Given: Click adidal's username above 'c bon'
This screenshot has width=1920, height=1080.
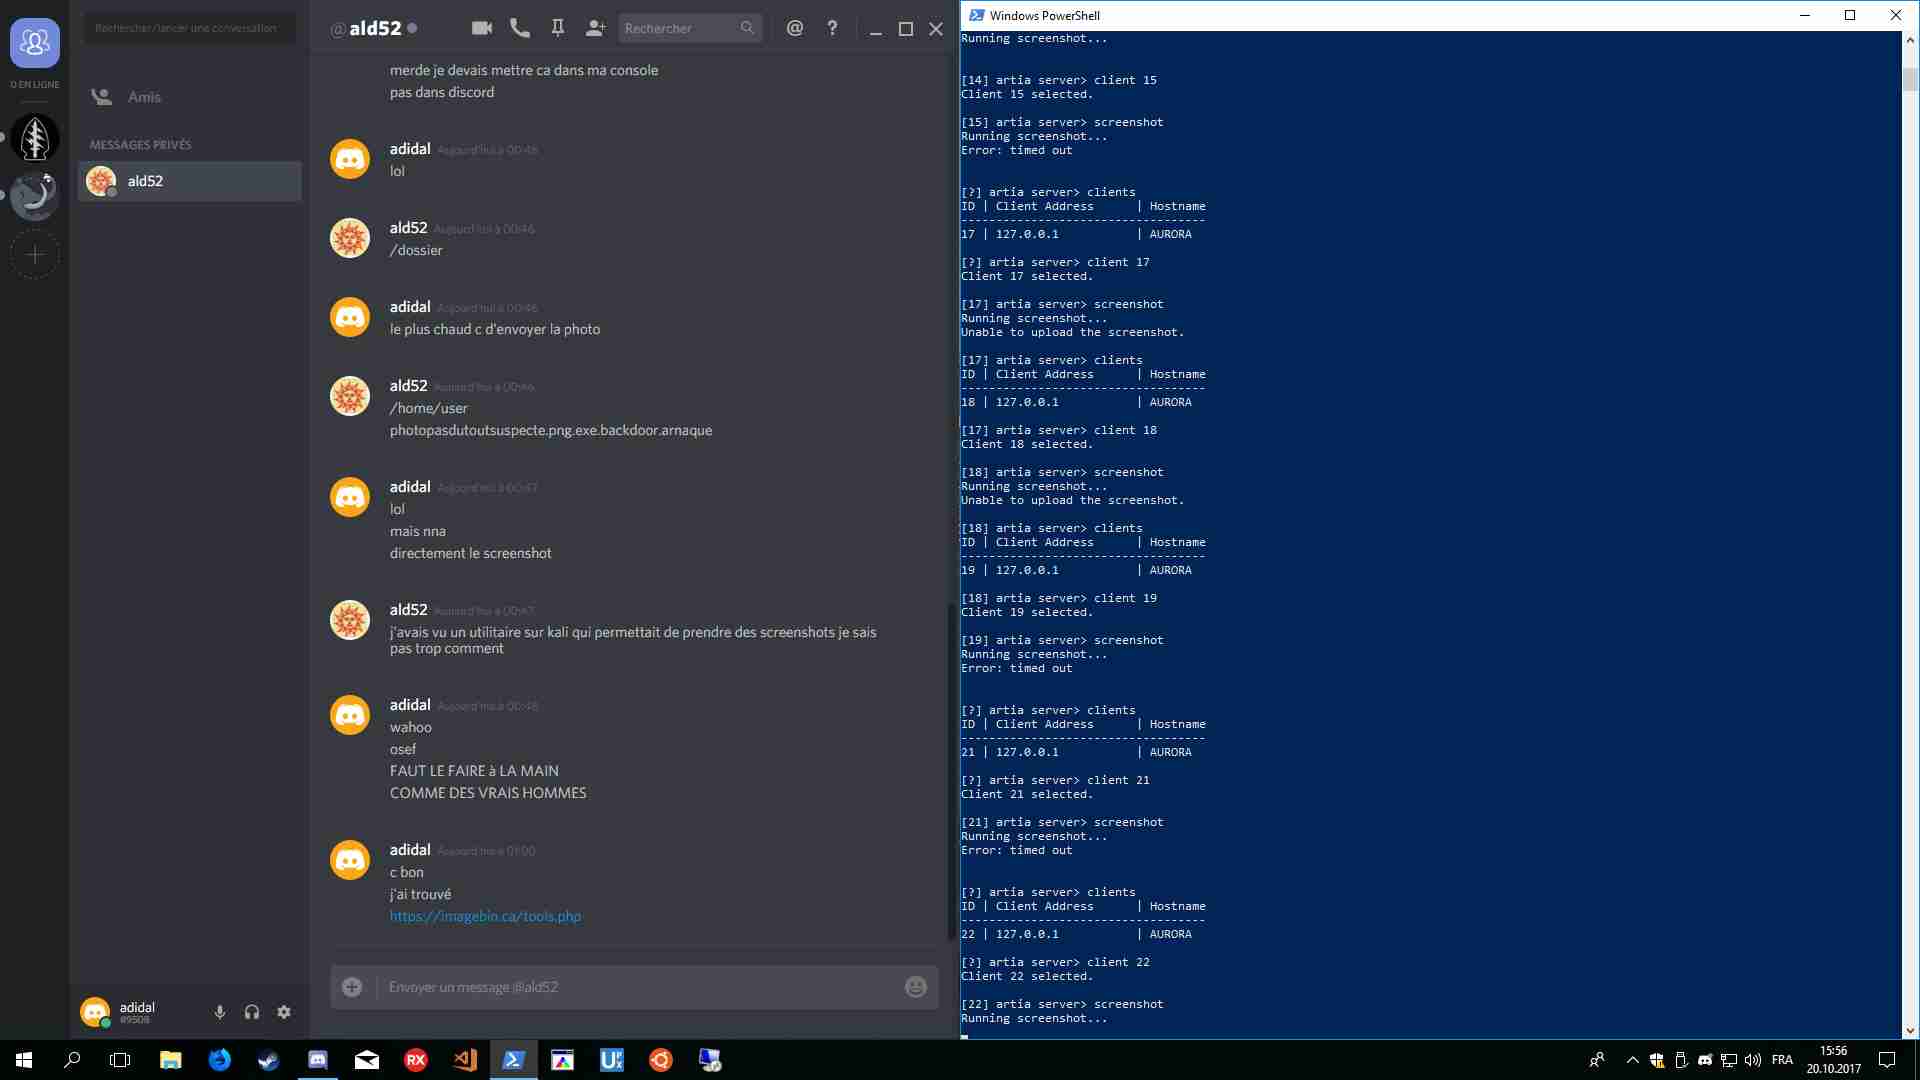Looking at the screenshot, I should [410, 849].
